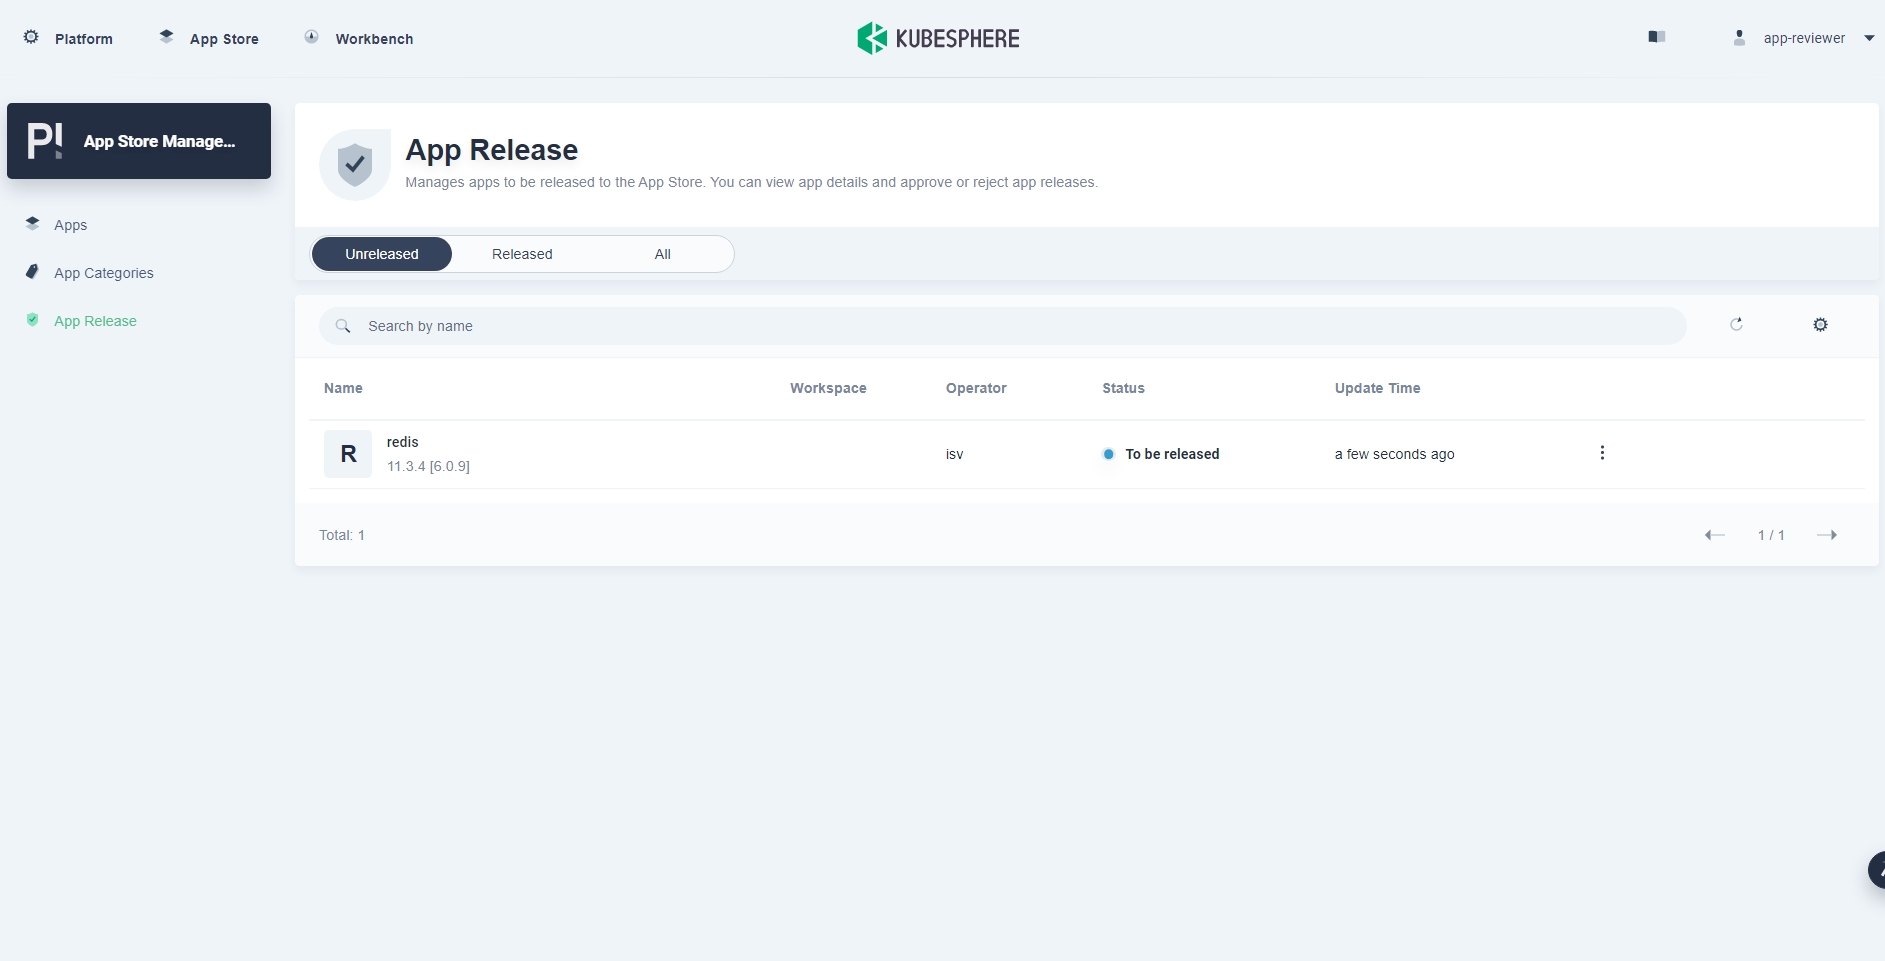The image size is (1885, 961).
Task: Switch to the Released filter
Action: click(522, 254)
